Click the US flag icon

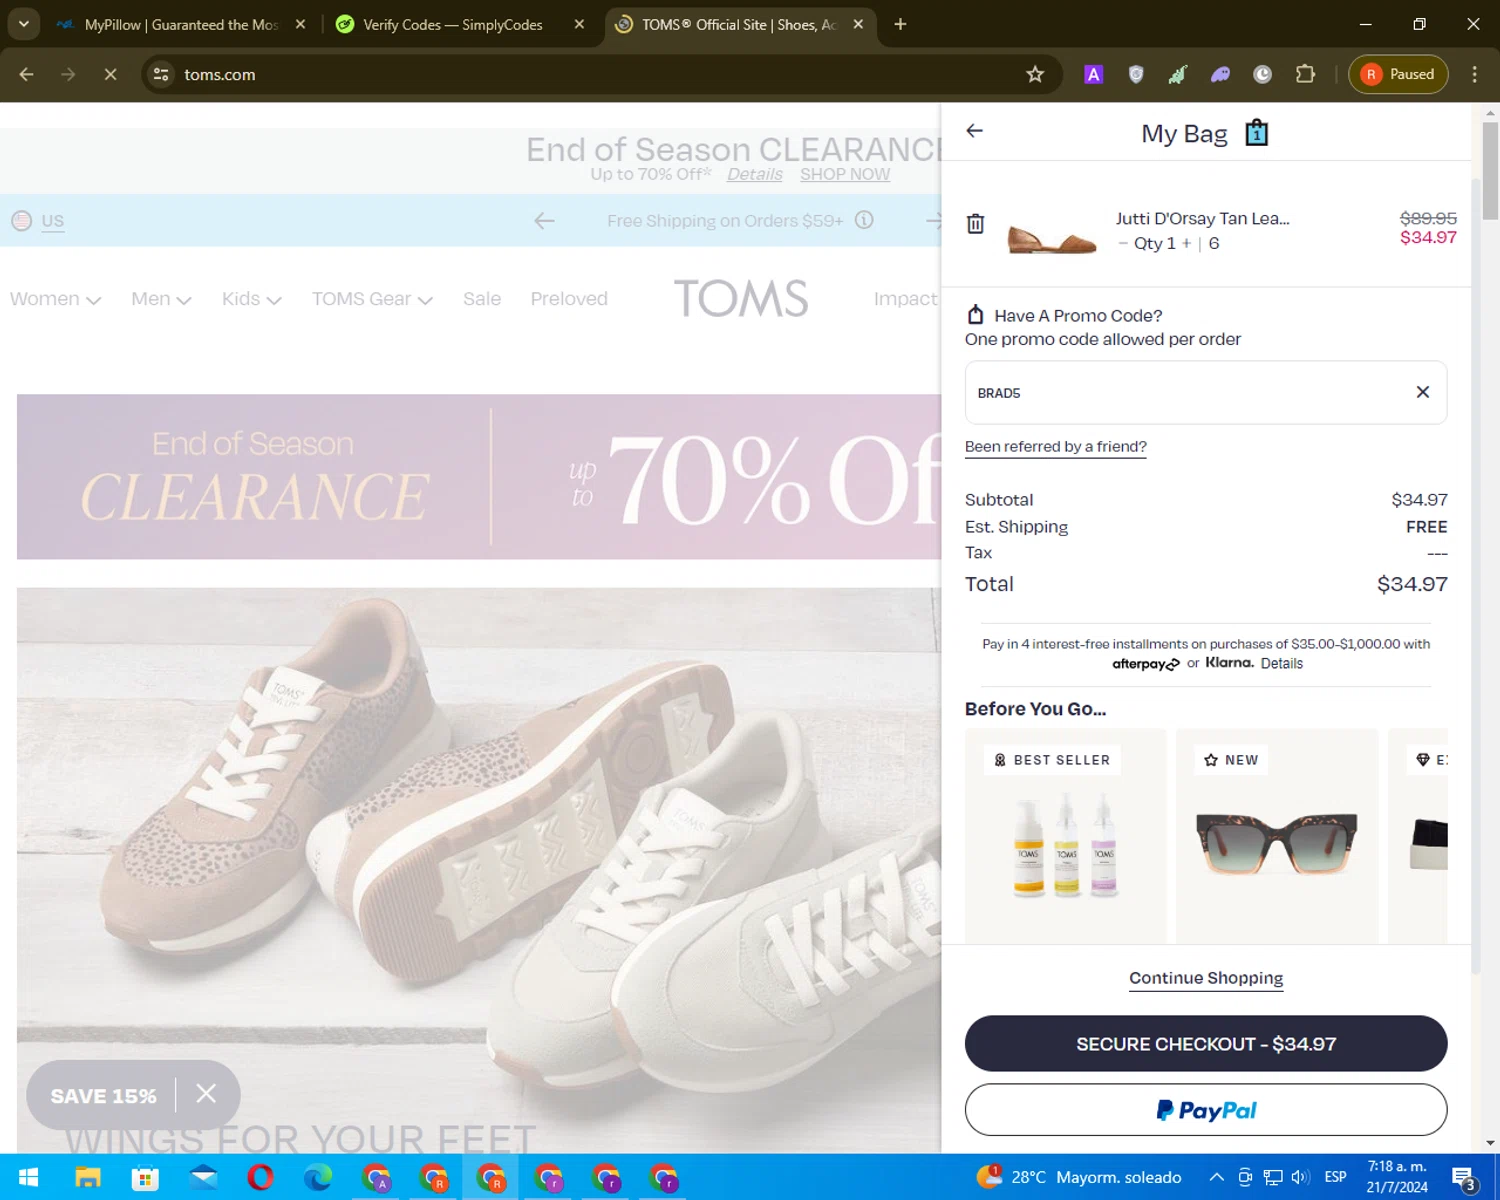pyautogui.click(x=21, y=221)
